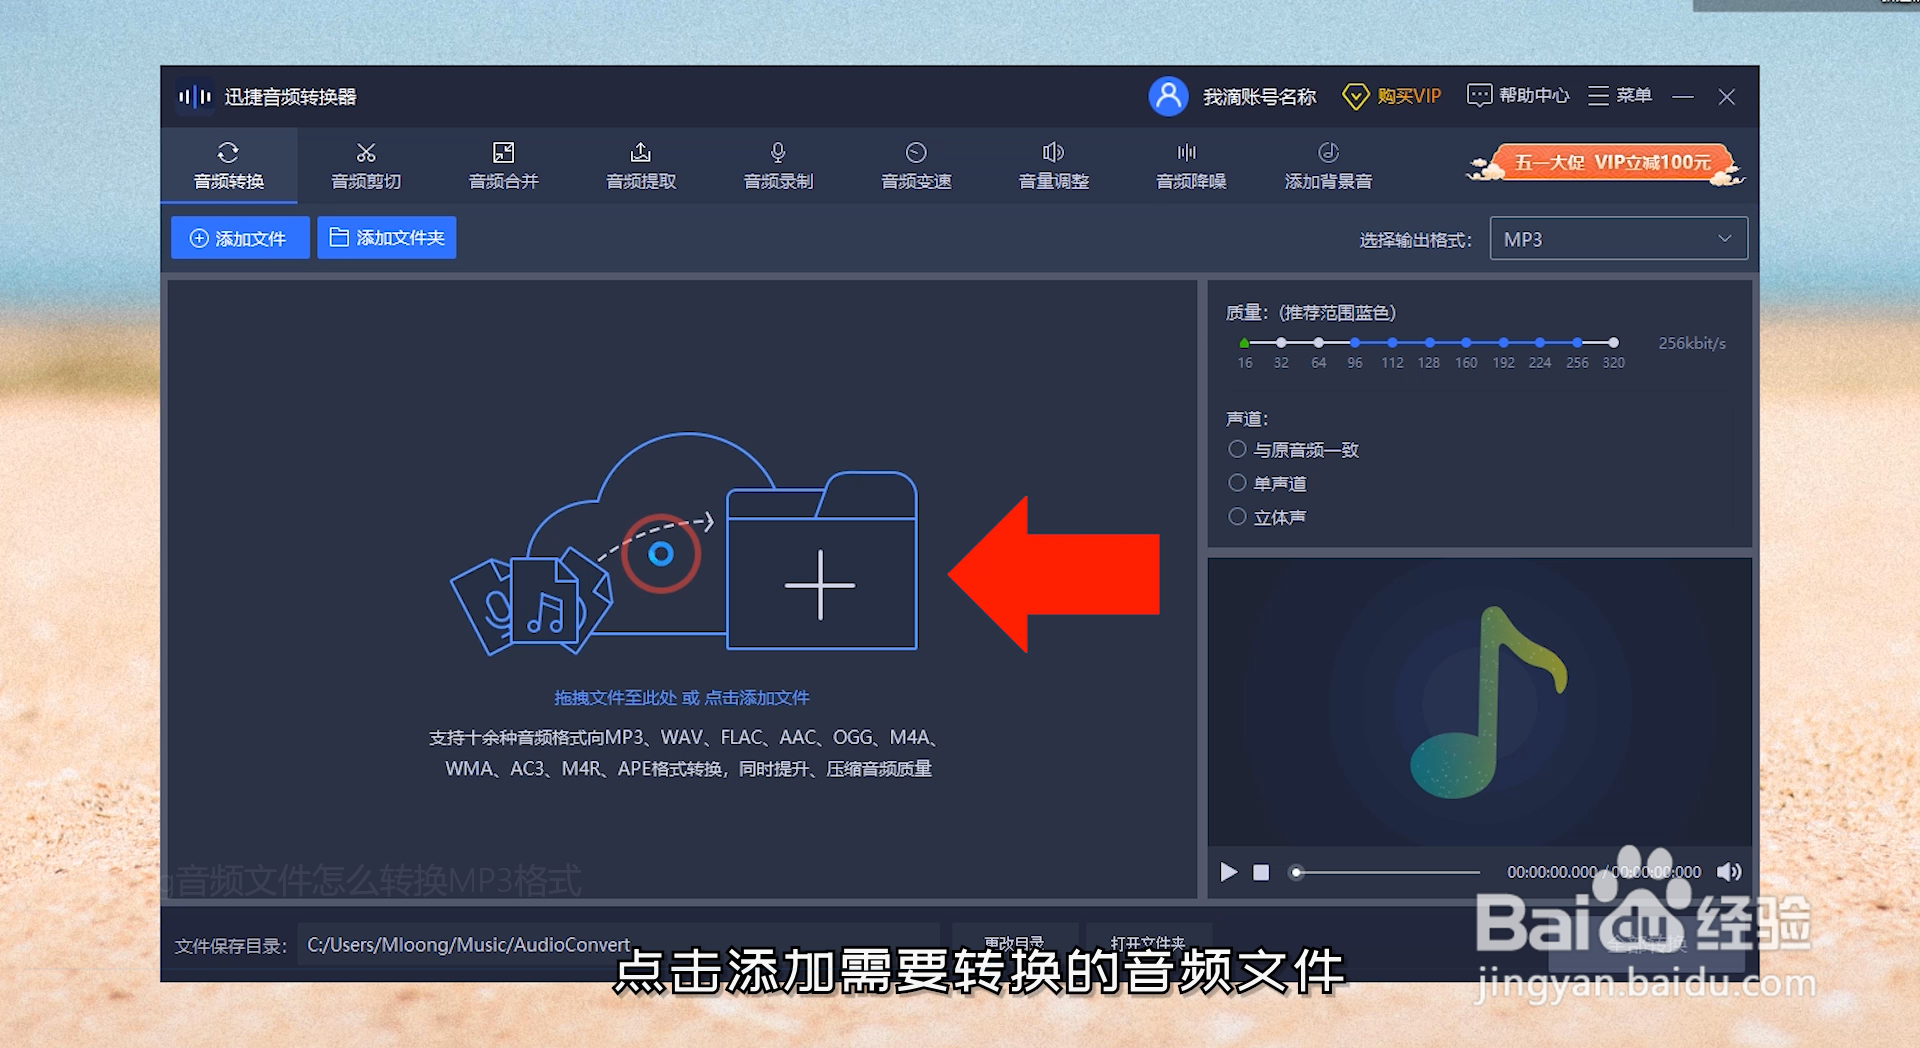Screen dimensions: 1920x1048
Task: Click the folder plus add-file icon
Action: 820,562
